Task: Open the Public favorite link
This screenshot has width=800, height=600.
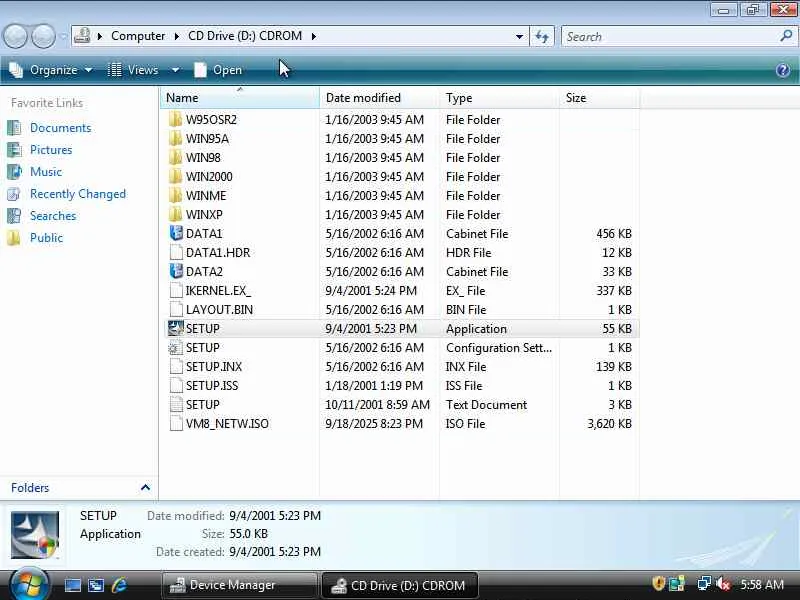Action: coord(46,238)
